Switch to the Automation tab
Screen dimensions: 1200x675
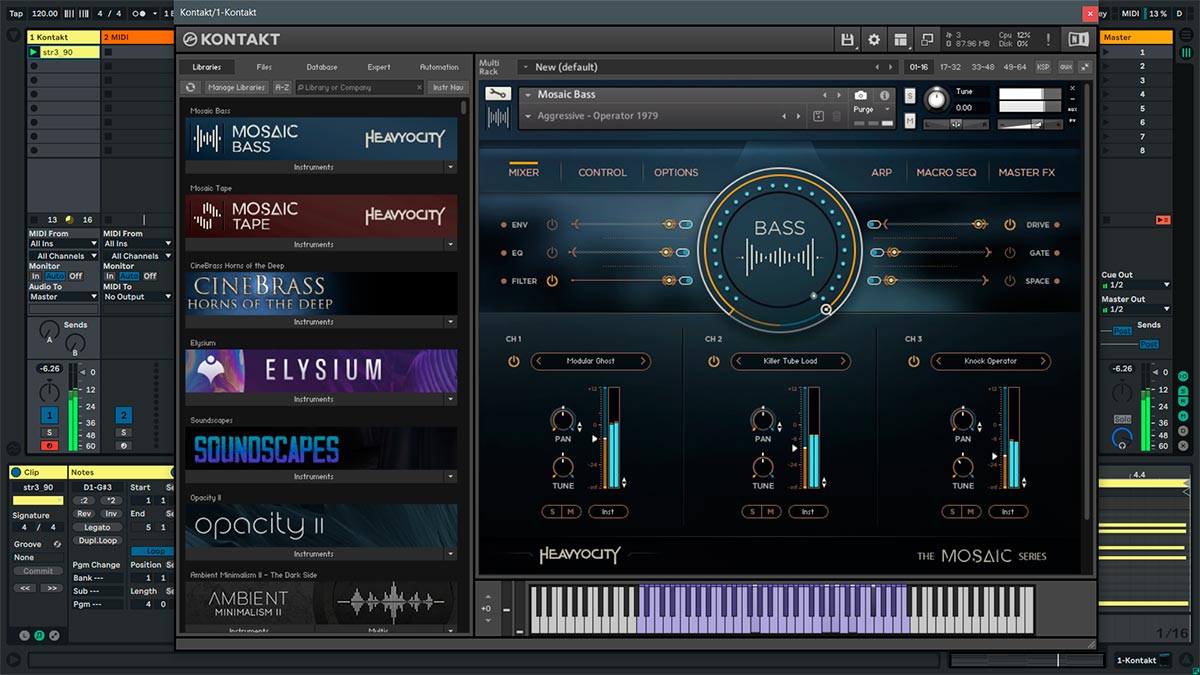pos(439,67)
